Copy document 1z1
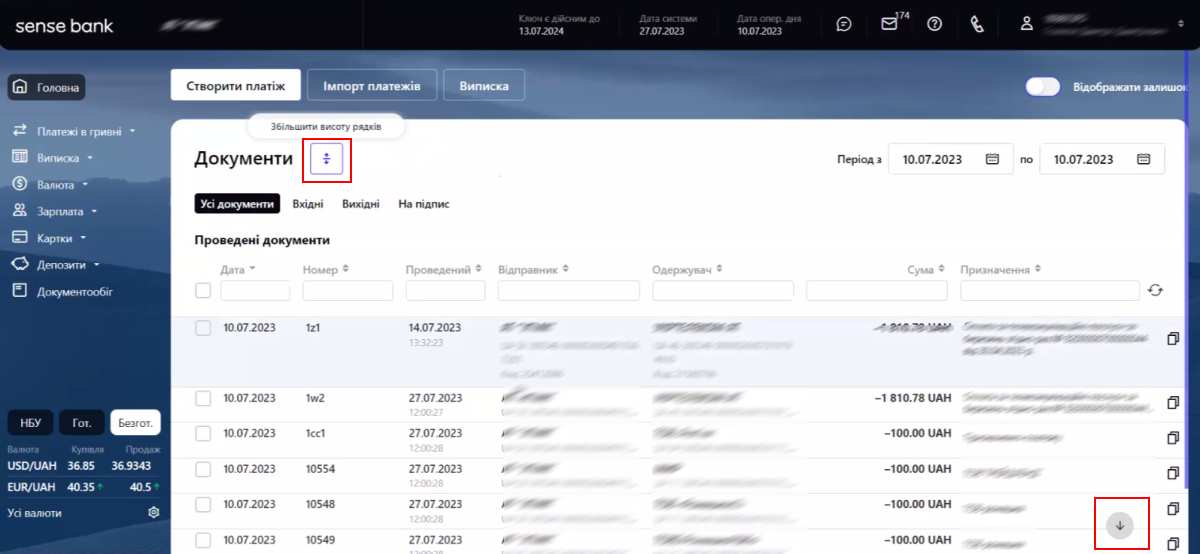Screen dimensions: 1200x554 (x=1174, y=339)
